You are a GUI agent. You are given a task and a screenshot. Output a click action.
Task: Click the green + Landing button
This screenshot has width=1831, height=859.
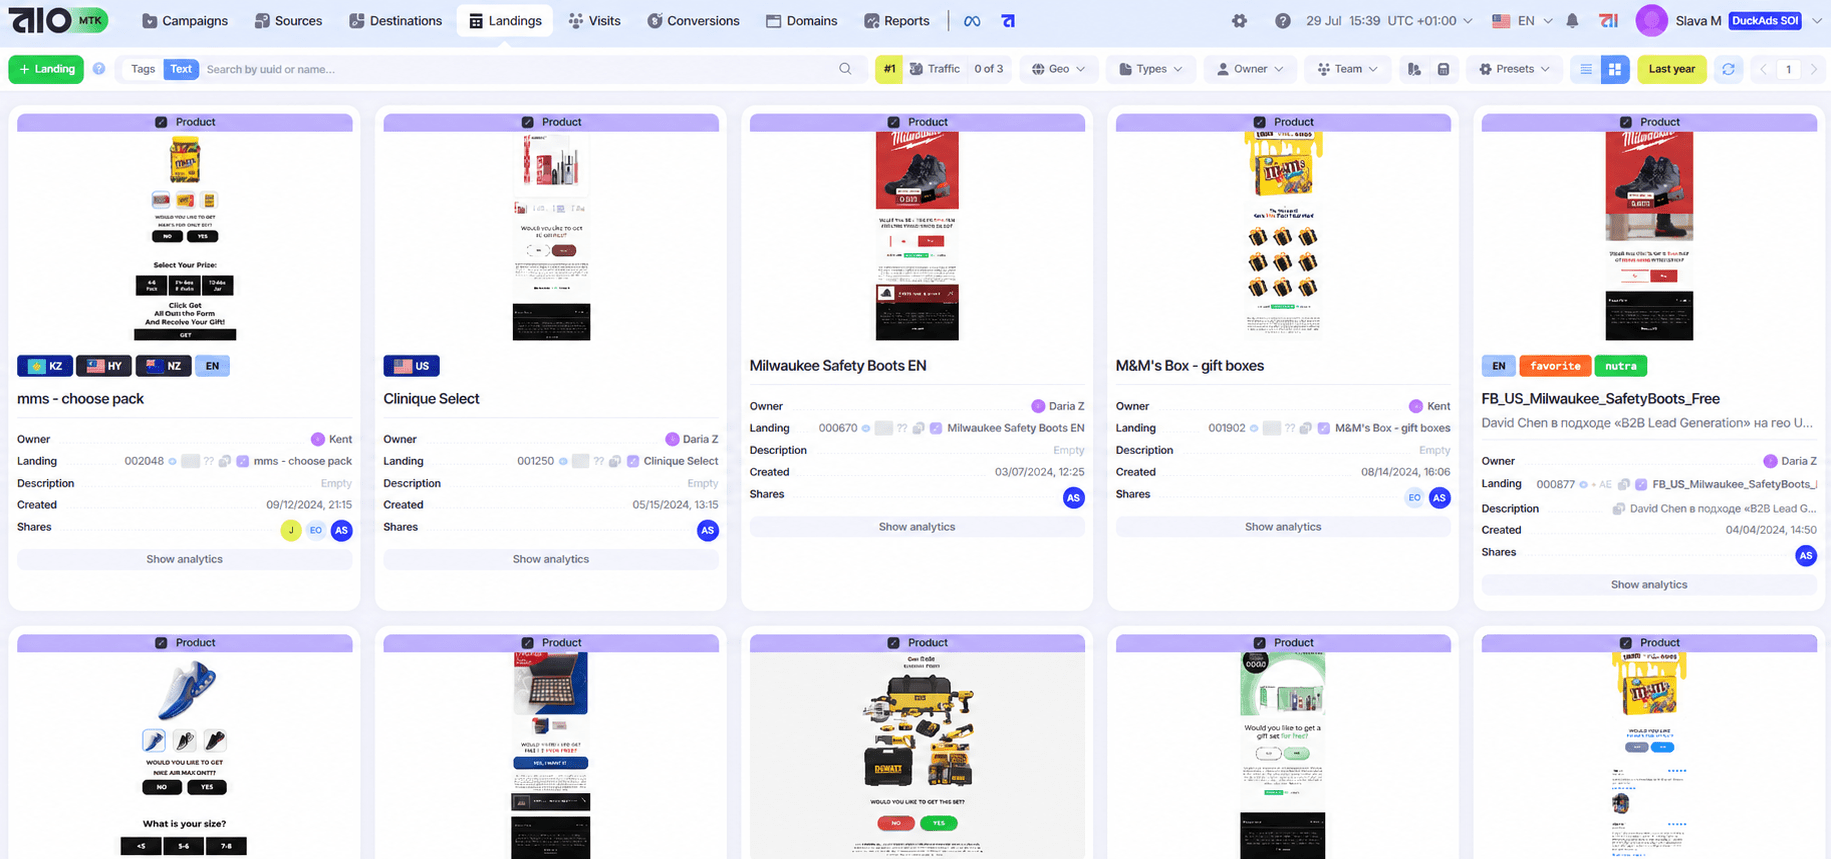tap(46, 69)
